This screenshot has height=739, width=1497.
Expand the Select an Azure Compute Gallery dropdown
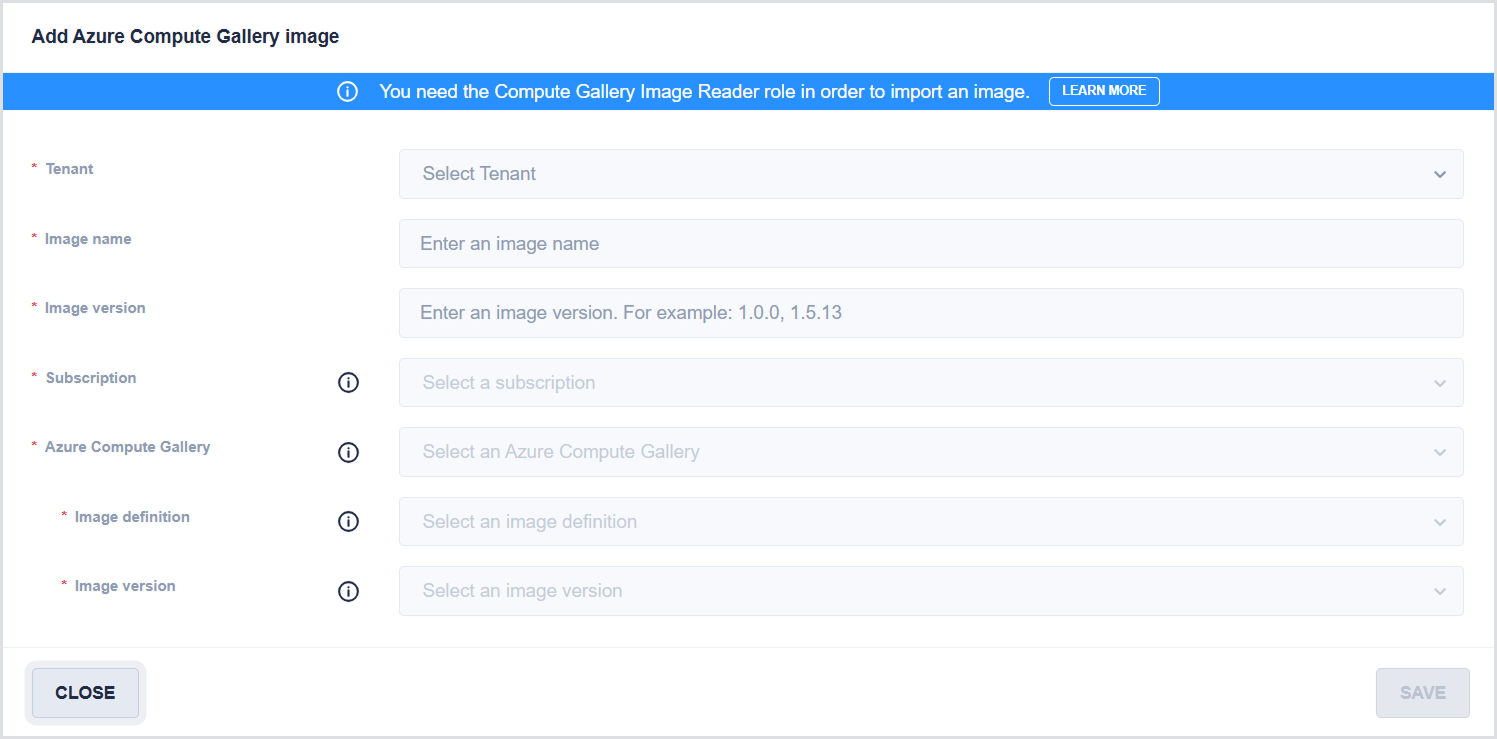coord(930,452)
